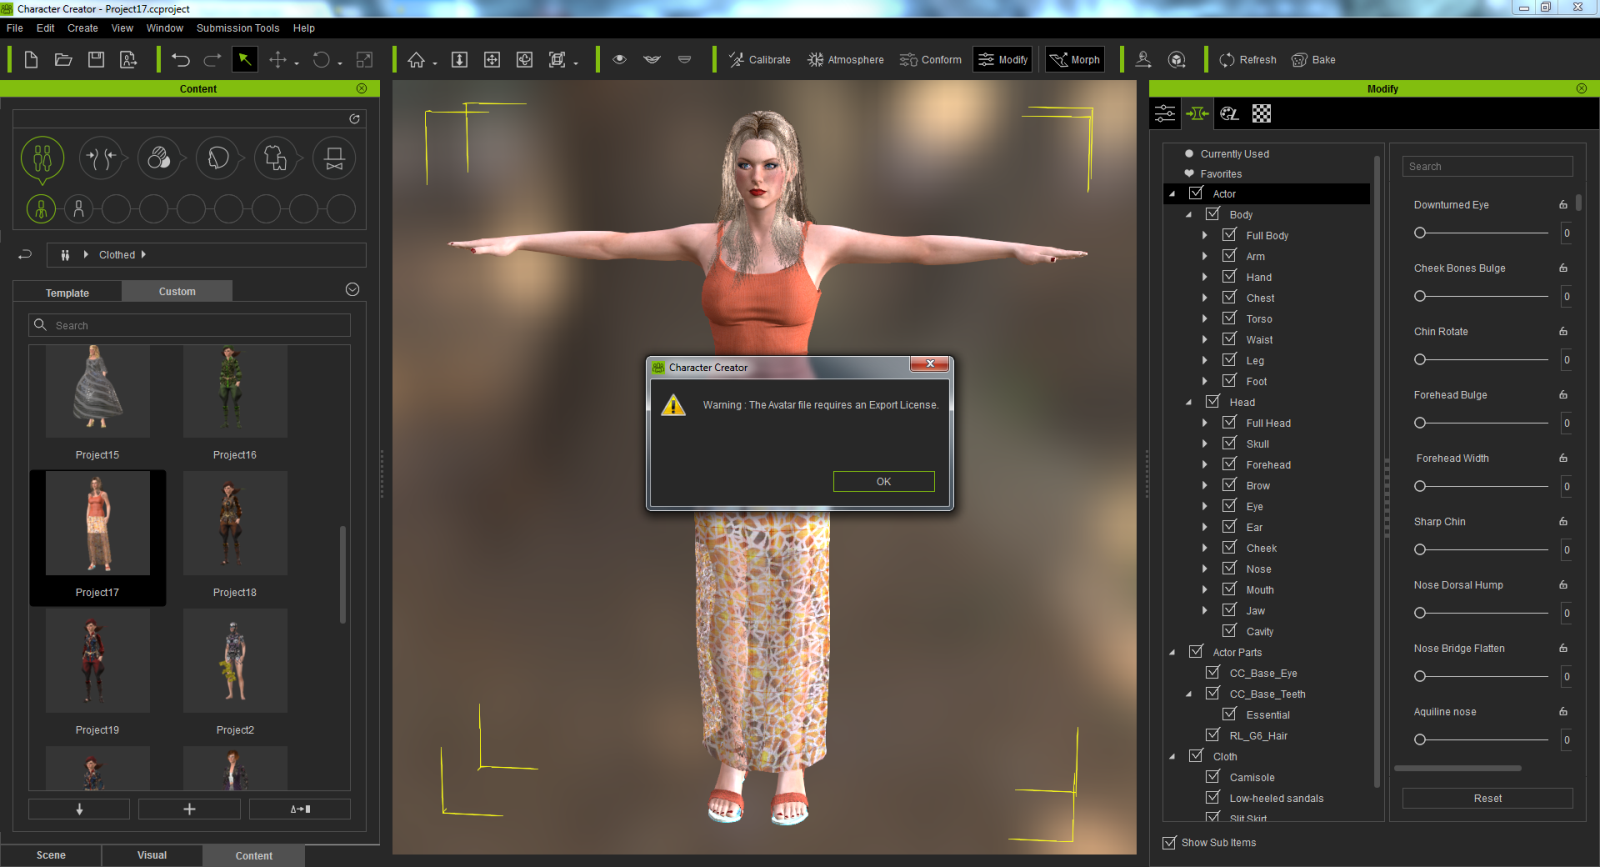Click the lock icon for Sharp Chin

(x=1563, y=522)
